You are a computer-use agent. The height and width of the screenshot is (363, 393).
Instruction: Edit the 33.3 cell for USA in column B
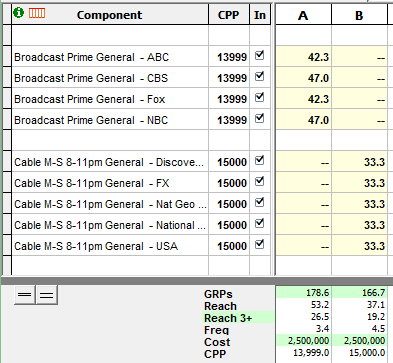(360, 246)
